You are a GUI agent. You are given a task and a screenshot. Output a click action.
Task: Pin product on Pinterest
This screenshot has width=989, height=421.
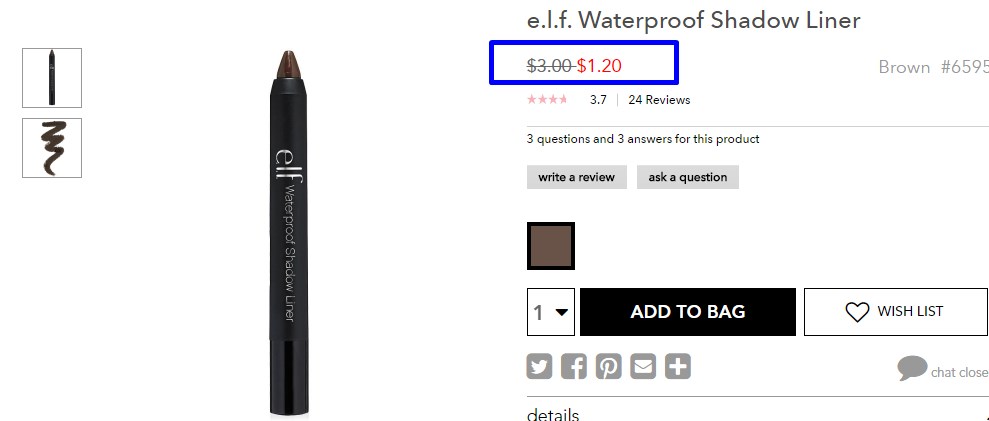[609, 366]
